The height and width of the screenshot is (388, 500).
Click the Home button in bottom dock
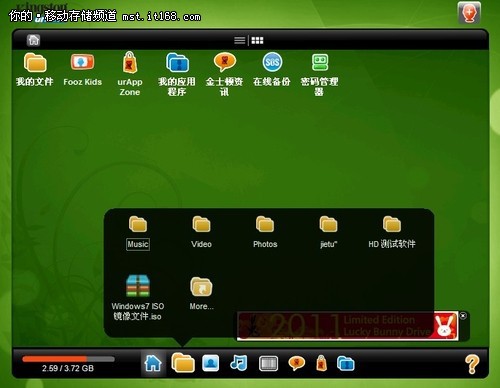tap(153, 363)
